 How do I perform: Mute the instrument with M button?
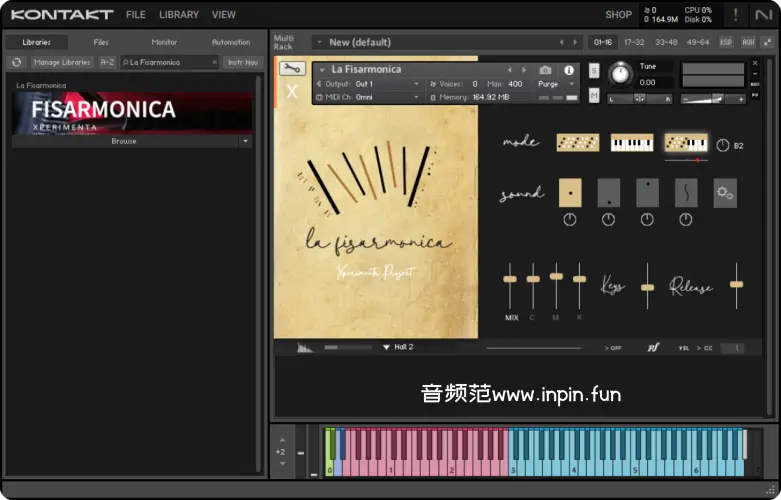pyautogui.click(x=594, y=95)
